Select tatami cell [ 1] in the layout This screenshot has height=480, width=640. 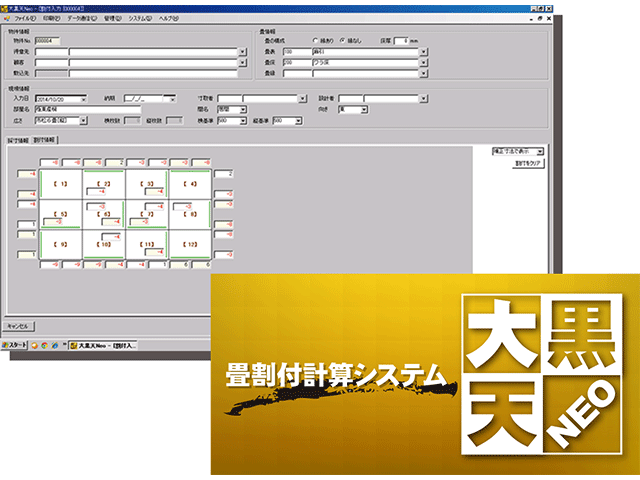click(60, 184)
